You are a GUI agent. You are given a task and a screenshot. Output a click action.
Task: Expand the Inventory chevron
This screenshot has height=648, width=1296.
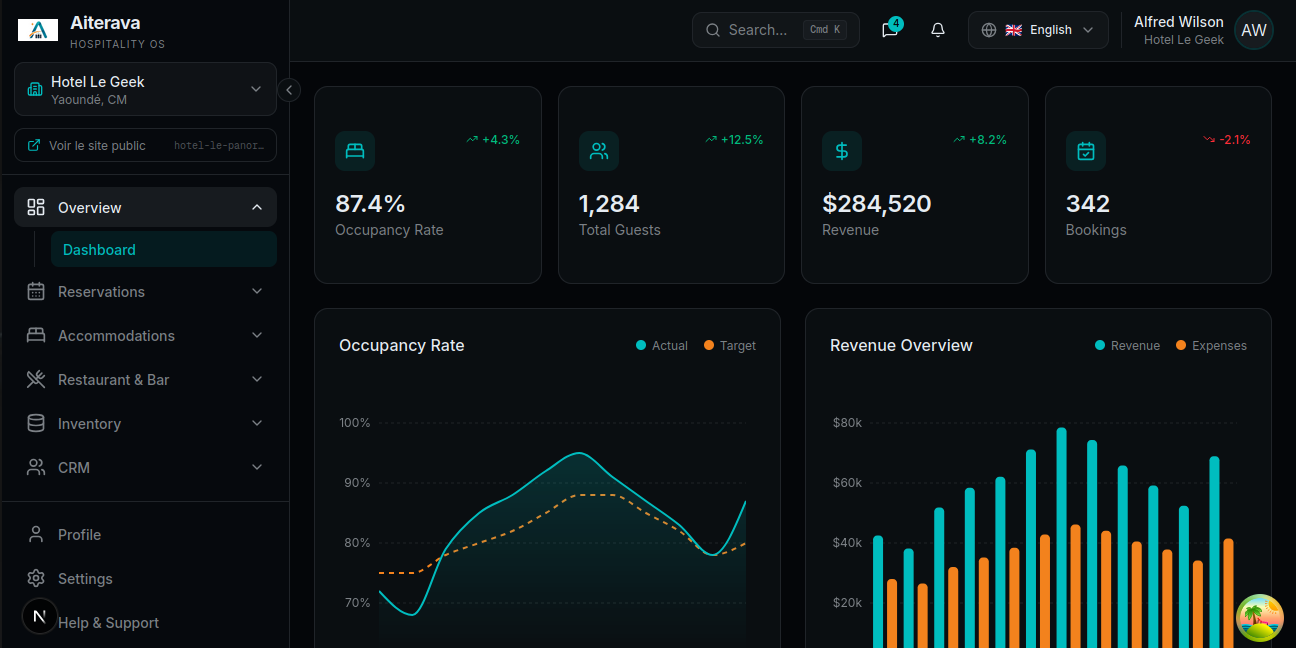257,423
